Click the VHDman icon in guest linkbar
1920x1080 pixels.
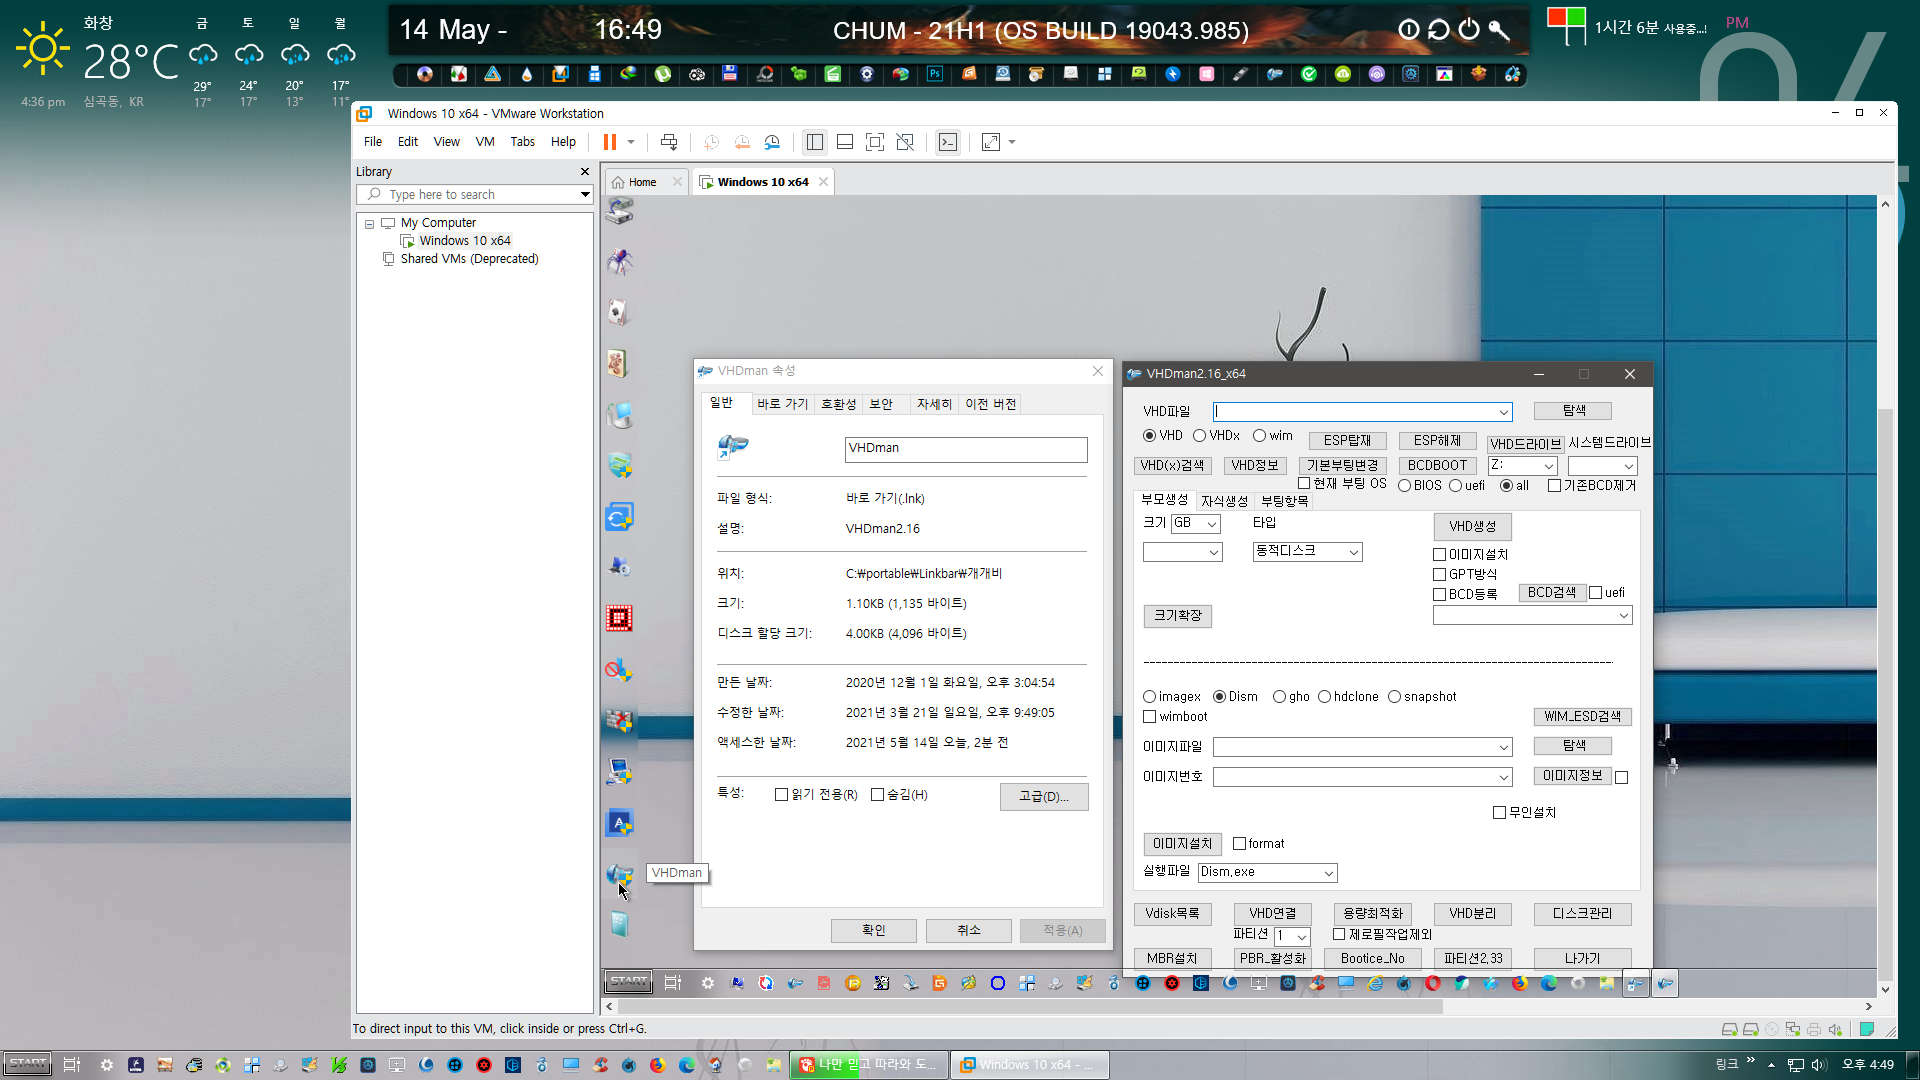point(619,875)
